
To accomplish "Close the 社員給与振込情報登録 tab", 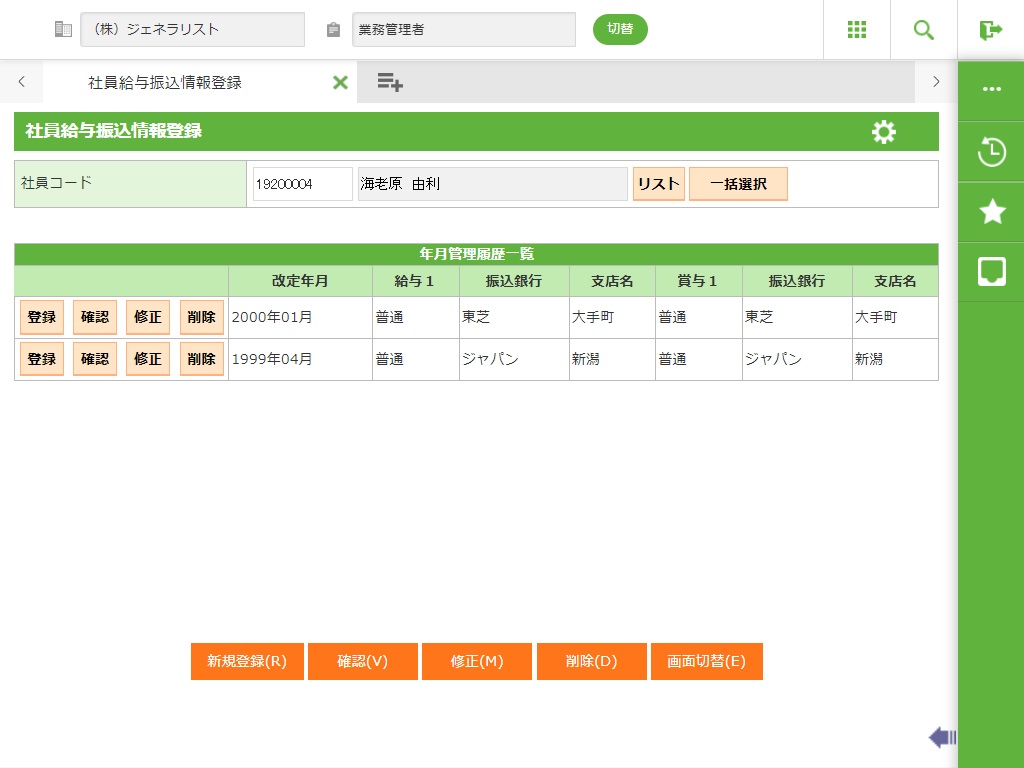I will [340, 83].
